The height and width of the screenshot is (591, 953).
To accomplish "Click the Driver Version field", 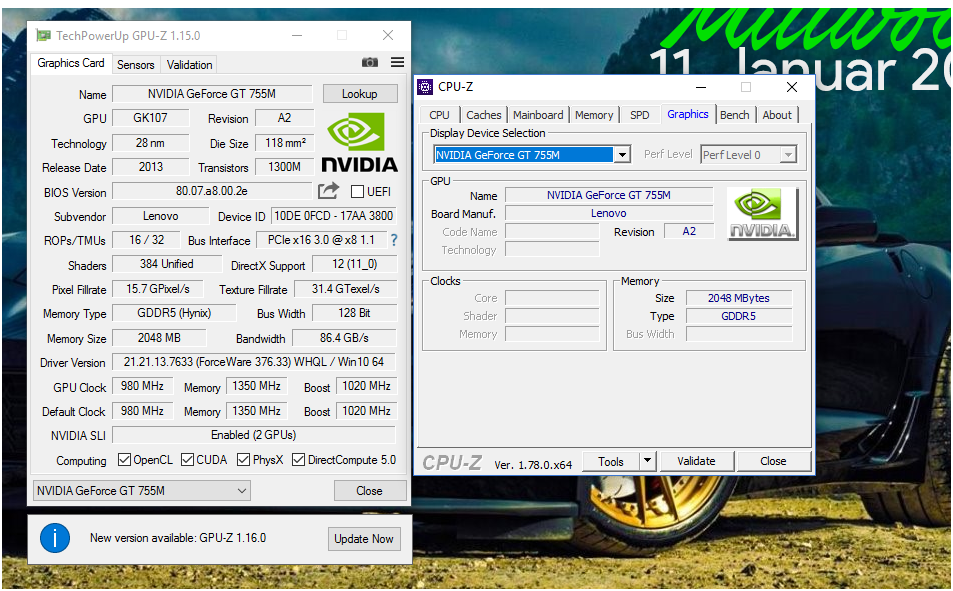I will pyautogui.click(x=254, y=362).
